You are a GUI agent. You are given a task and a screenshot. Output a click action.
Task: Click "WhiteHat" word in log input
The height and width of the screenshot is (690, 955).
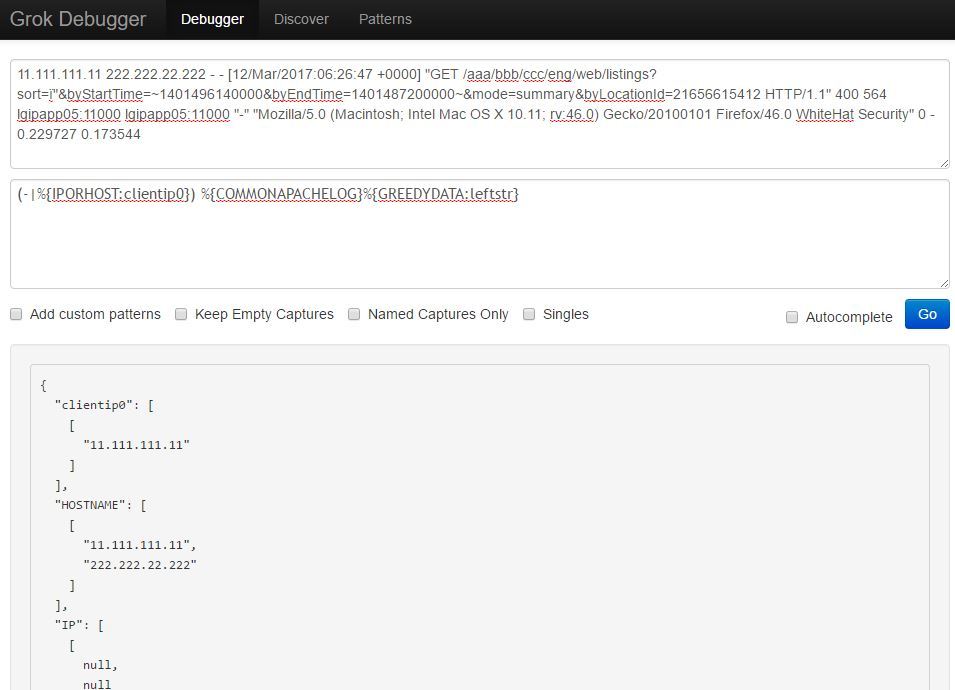pos(825,114)
